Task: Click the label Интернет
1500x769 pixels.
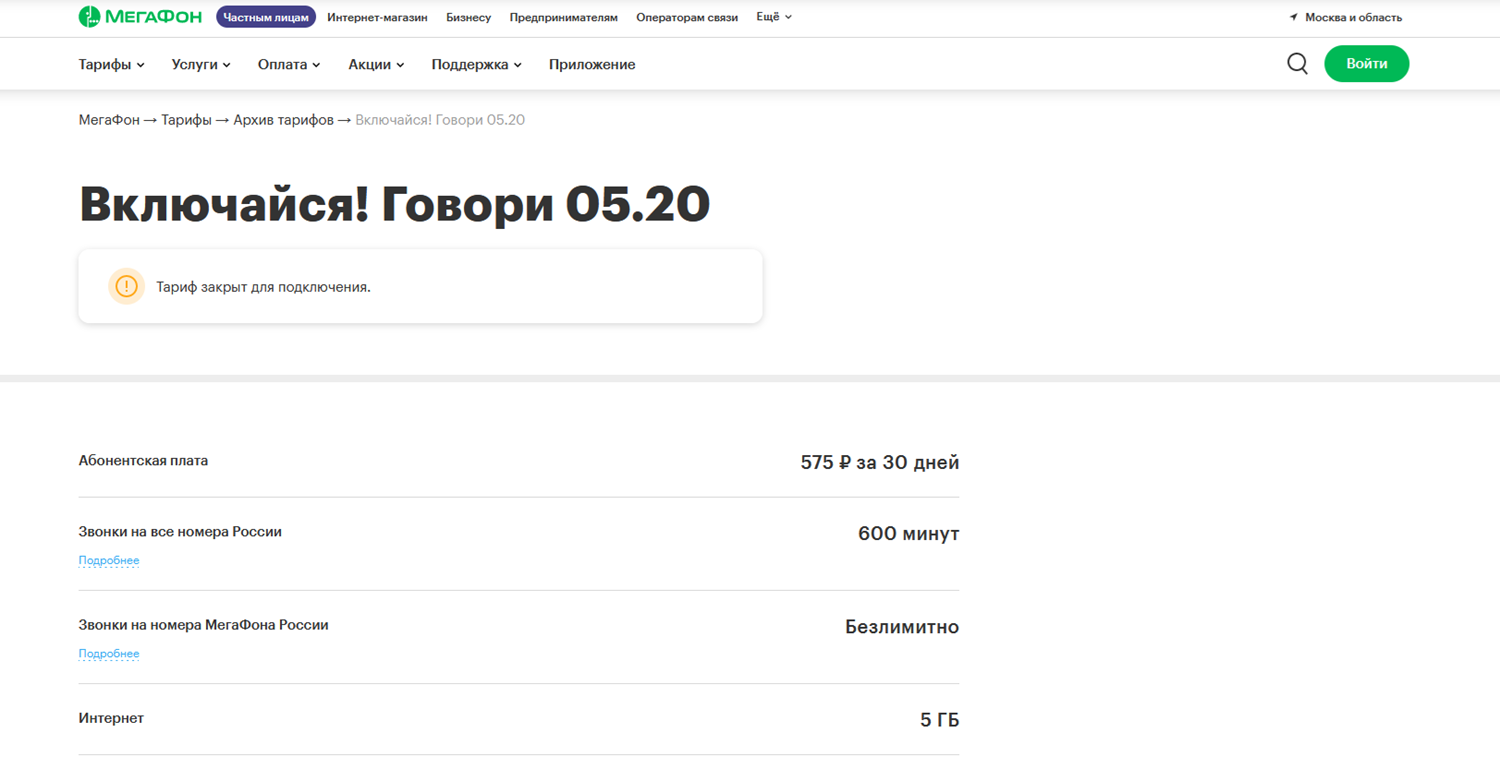Action: (111, 718)
